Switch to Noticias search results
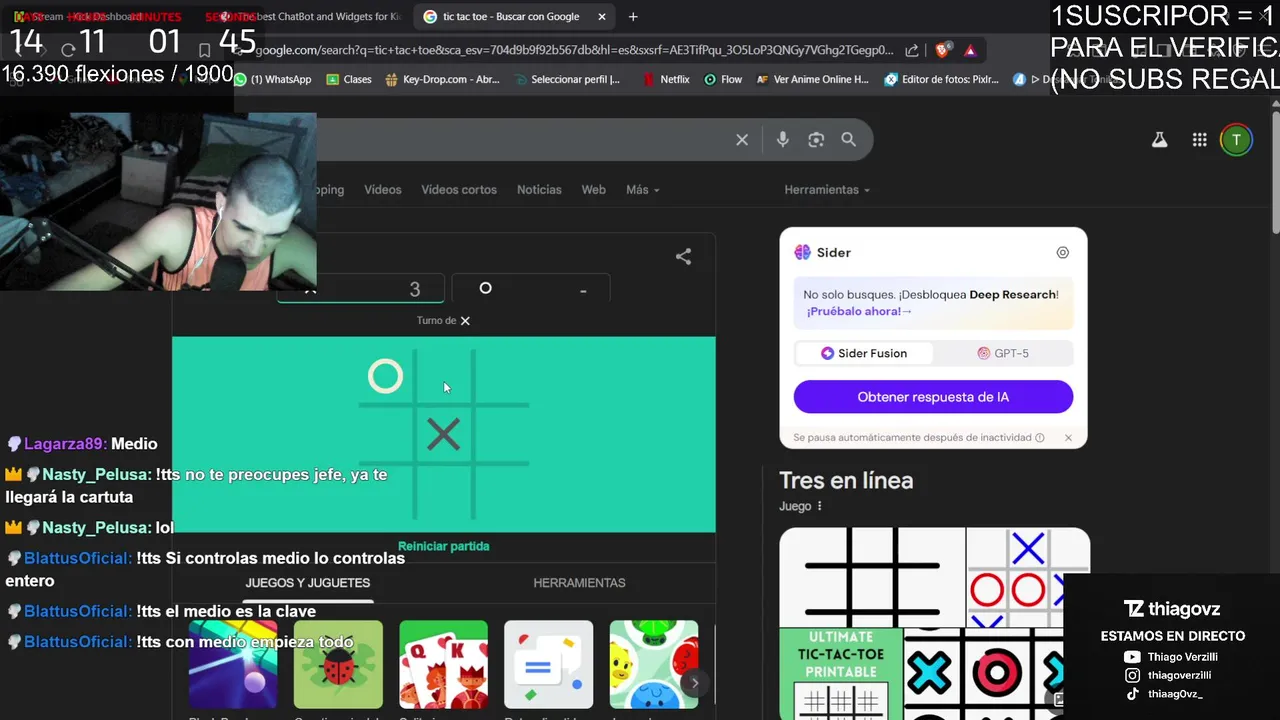Viewport: 1280px width, 720px height. coord(539,190)
